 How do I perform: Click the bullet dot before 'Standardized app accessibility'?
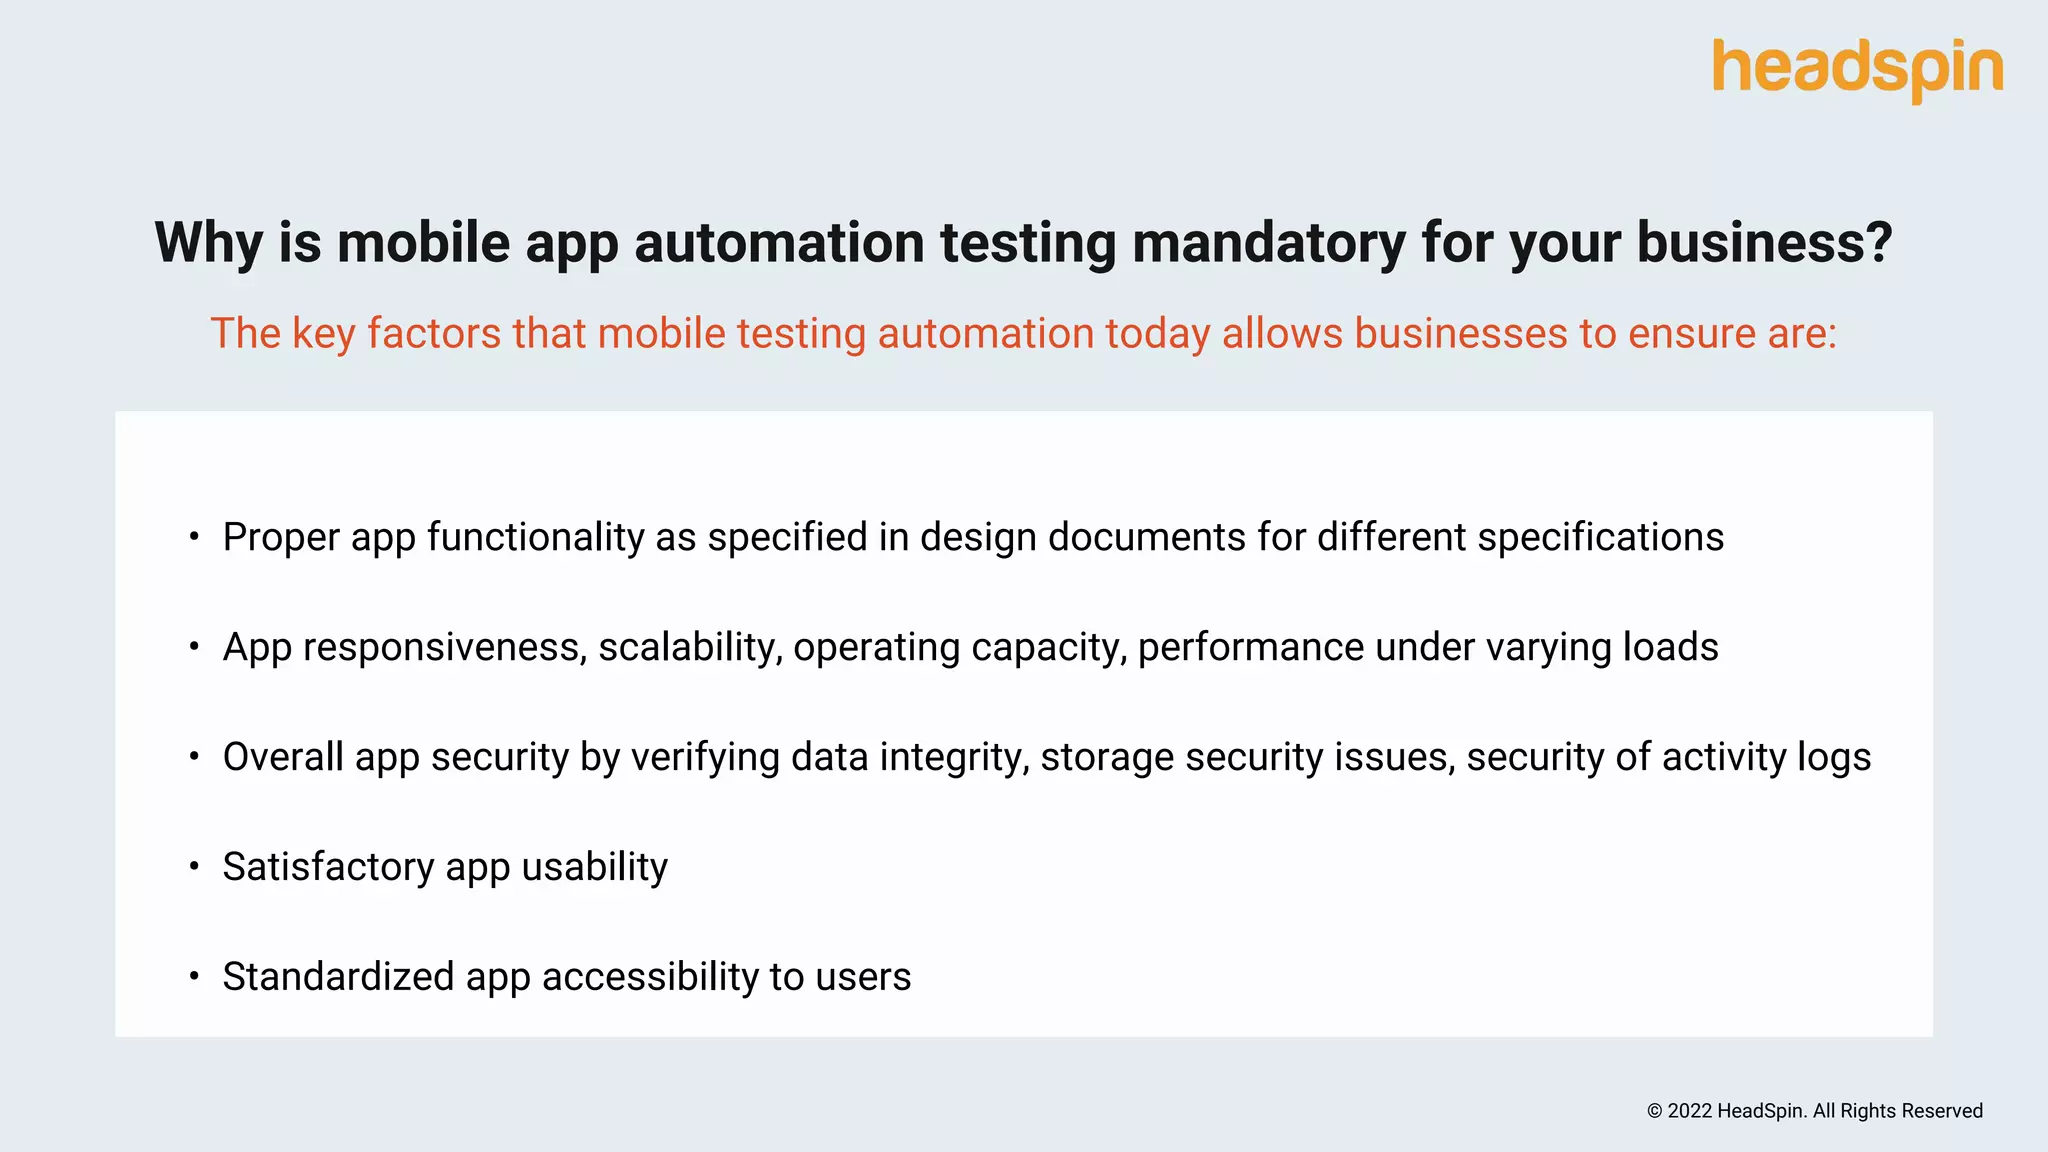click(x=194, y=976)
